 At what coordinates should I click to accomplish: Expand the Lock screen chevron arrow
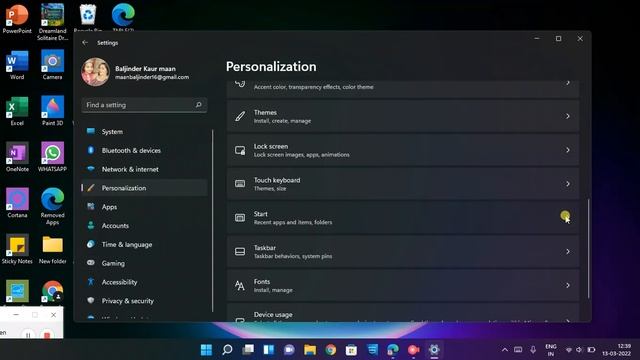[568, 150]
